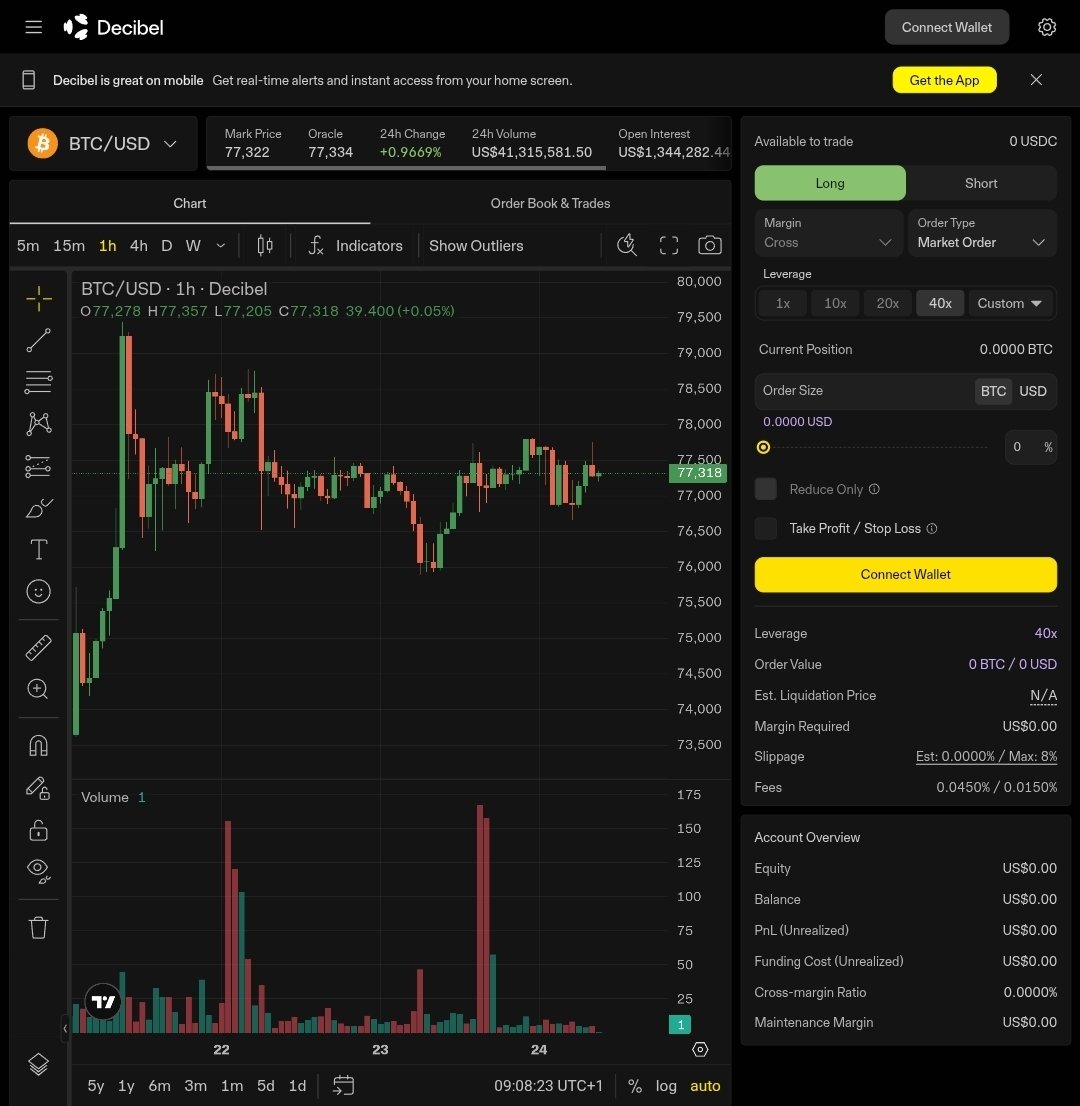Click the TradingView logo on chart
1080x1106 pixels.
103,1002
